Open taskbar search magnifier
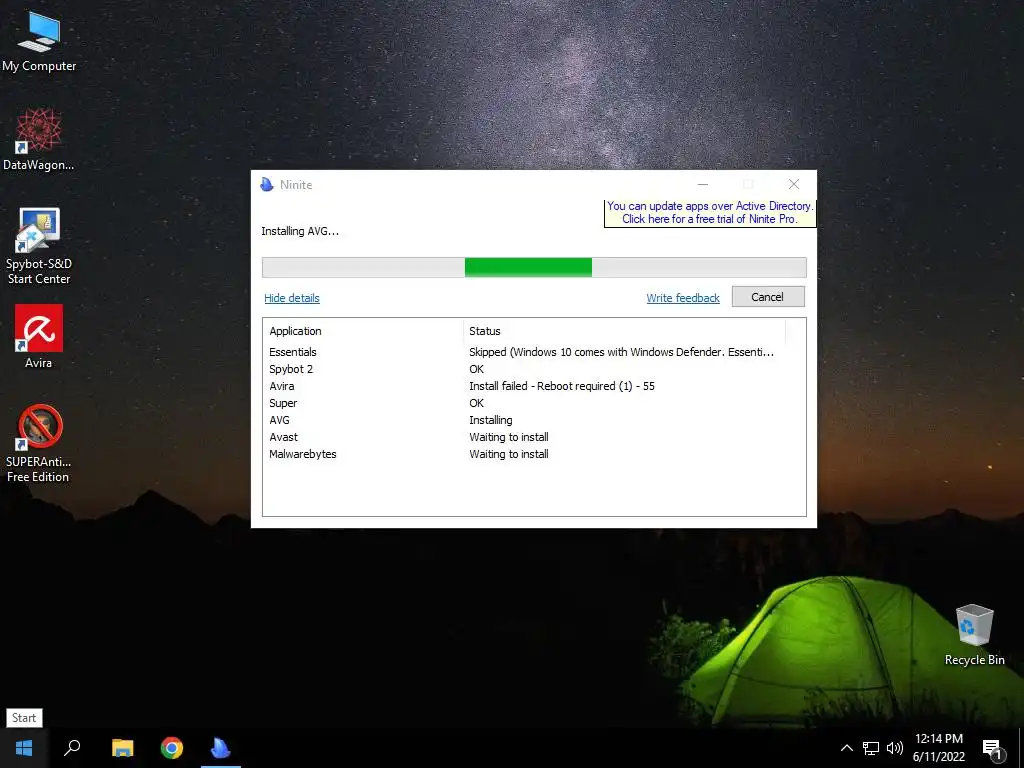Screen dimensions: 1024x768 click(72, 748)
